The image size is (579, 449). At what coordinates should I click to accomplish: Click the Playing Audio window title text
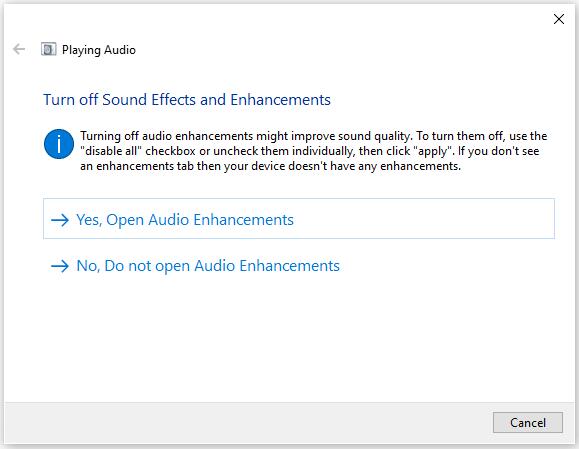tap(99, 50)
